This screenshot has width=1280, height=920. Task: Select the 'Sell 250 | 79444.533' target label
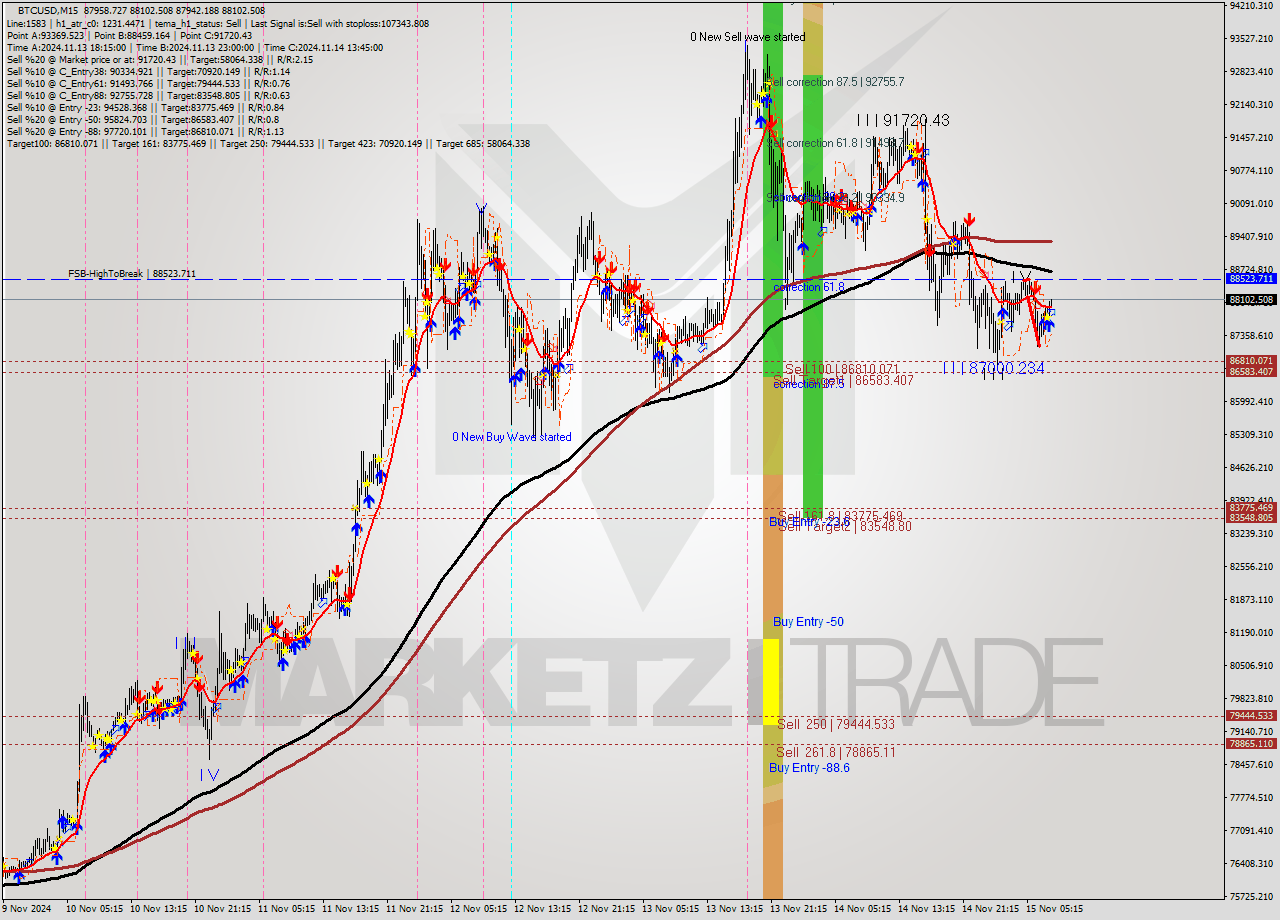coord(834,724)
